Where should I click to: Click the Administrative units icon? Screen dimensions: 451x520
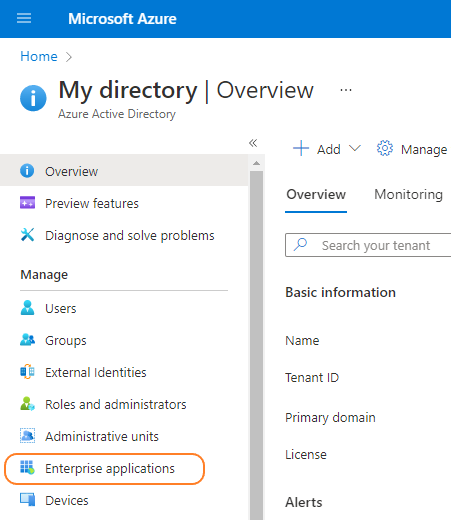(x=27, y=435)
